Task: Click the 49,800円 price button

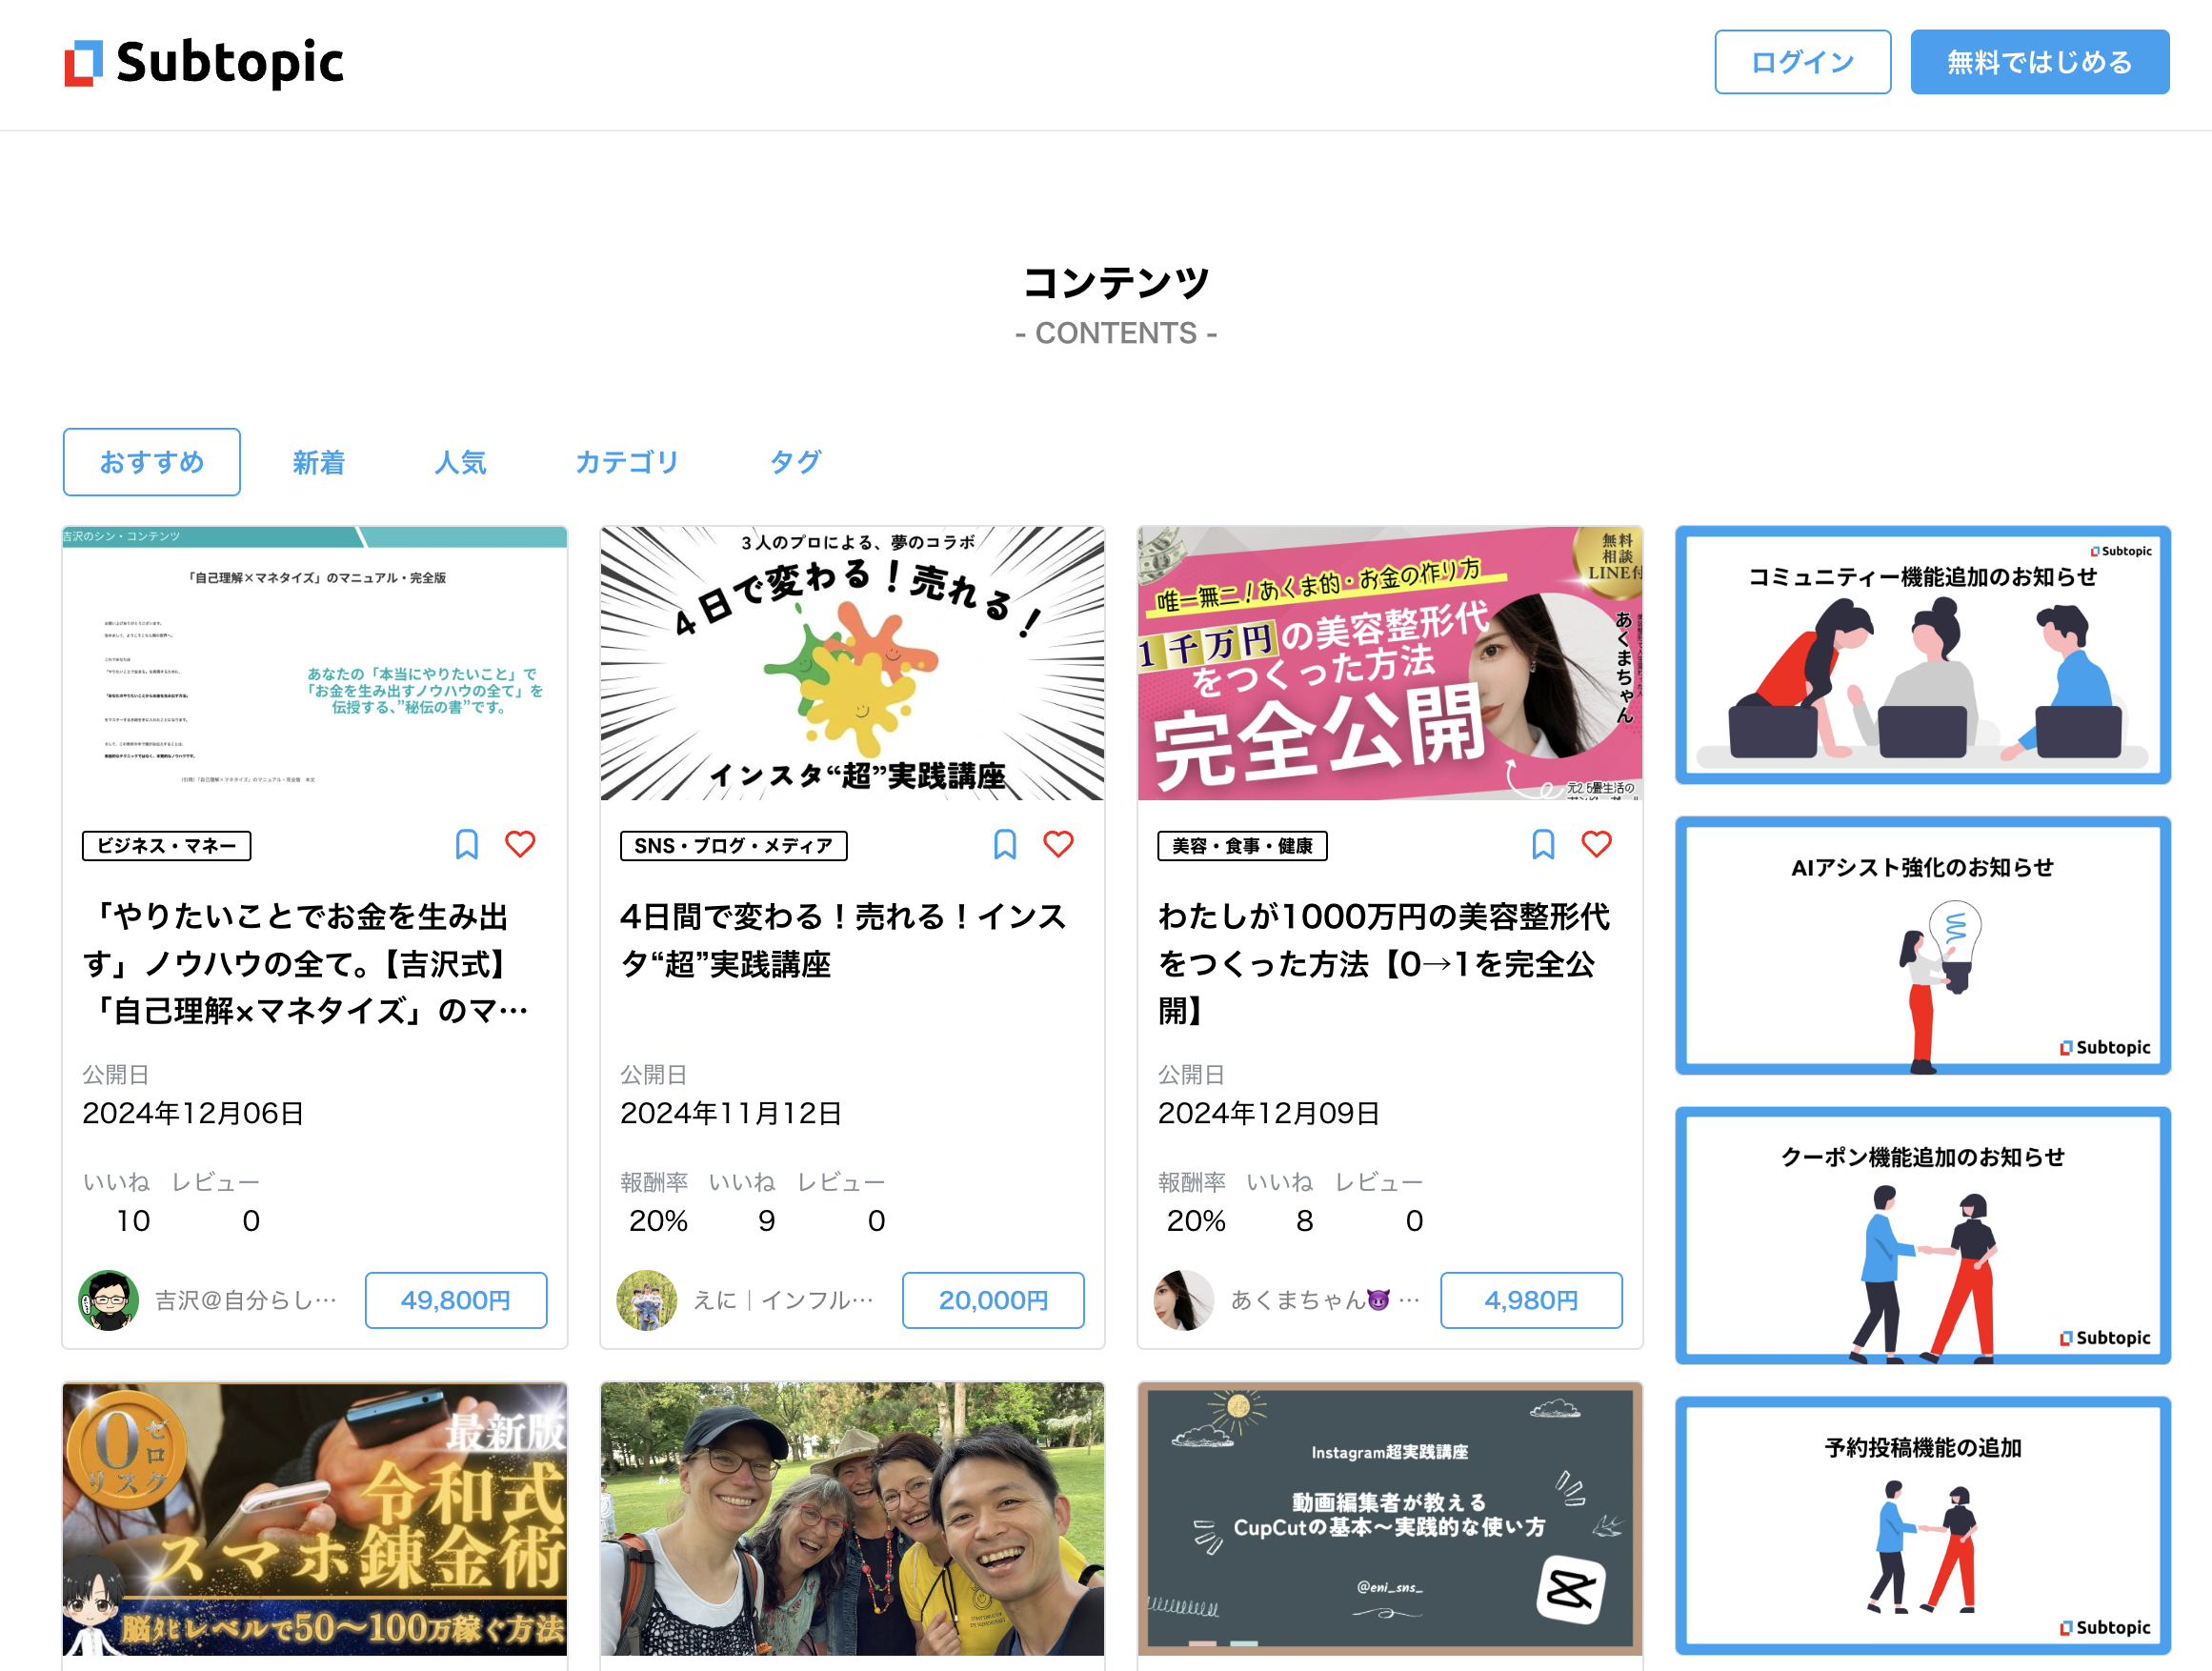Action: [455, 1300]
